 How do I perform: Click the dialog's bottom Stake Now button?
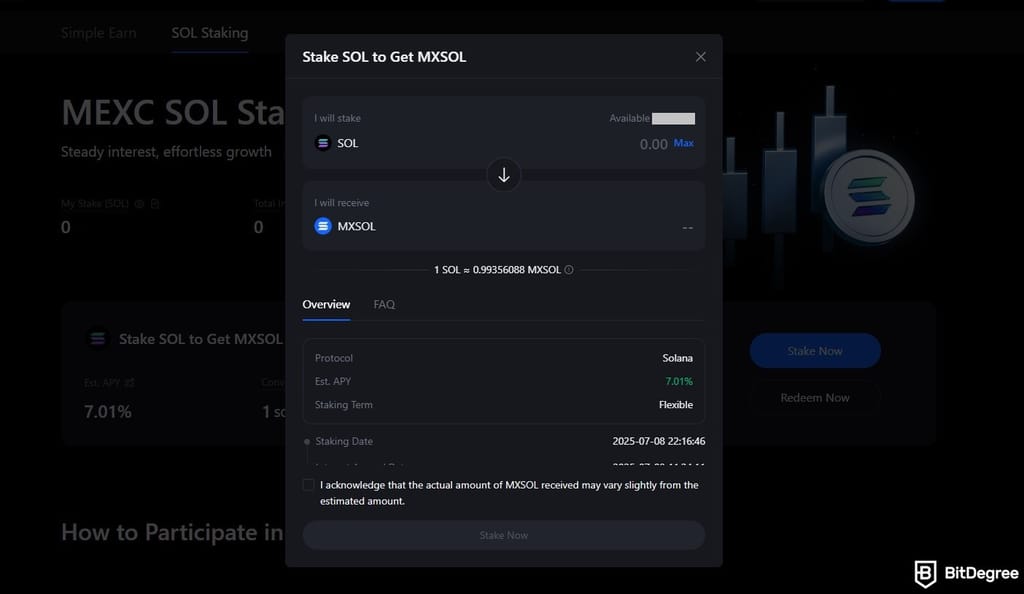click(x=504, y=535)
